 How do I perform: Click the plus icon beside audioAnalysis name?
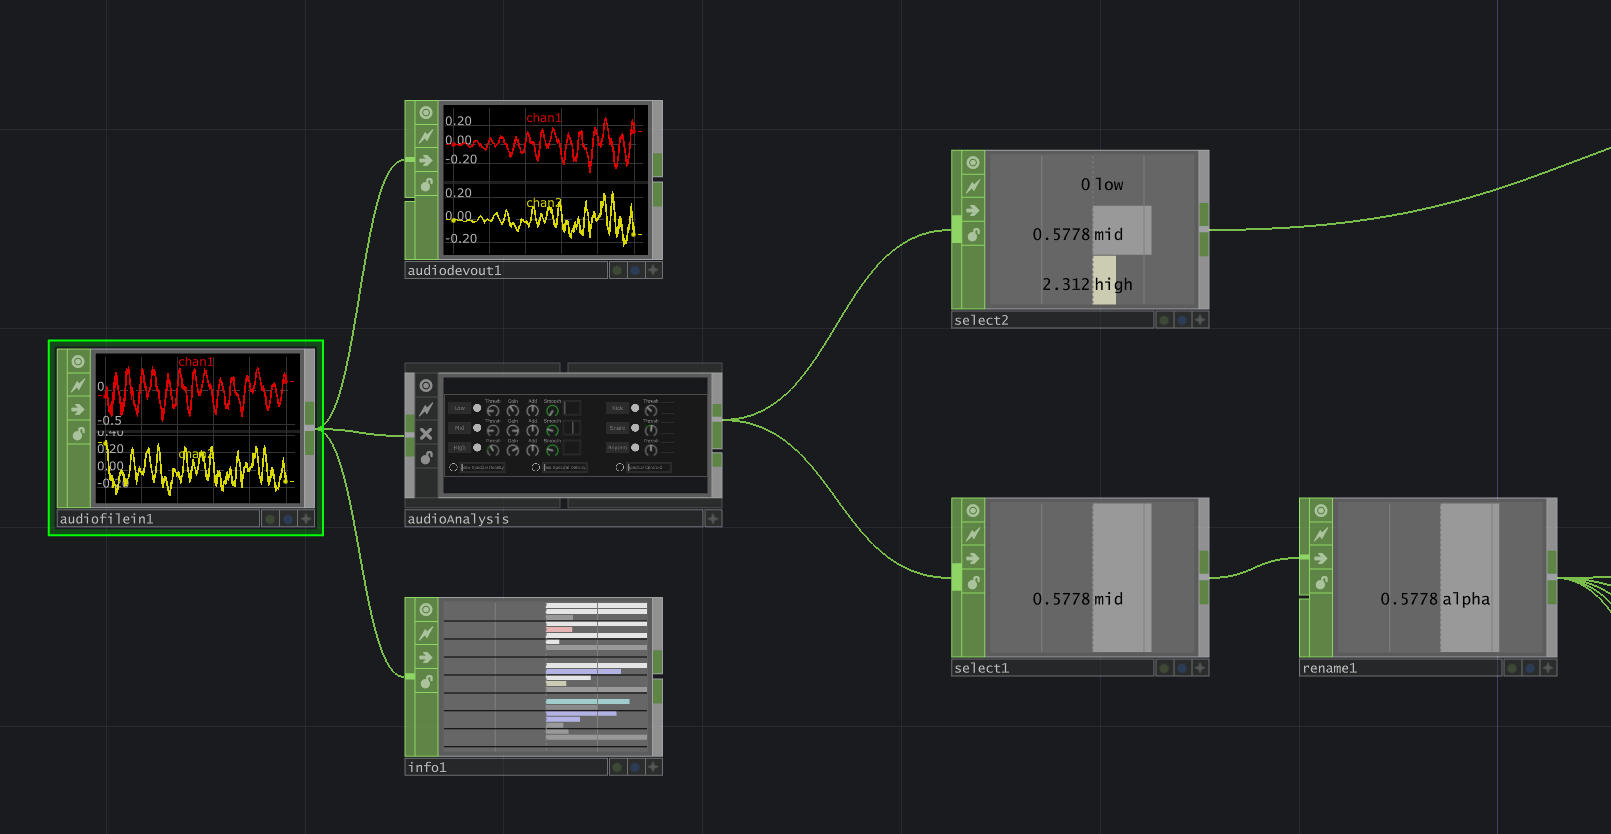click(713, 519)
